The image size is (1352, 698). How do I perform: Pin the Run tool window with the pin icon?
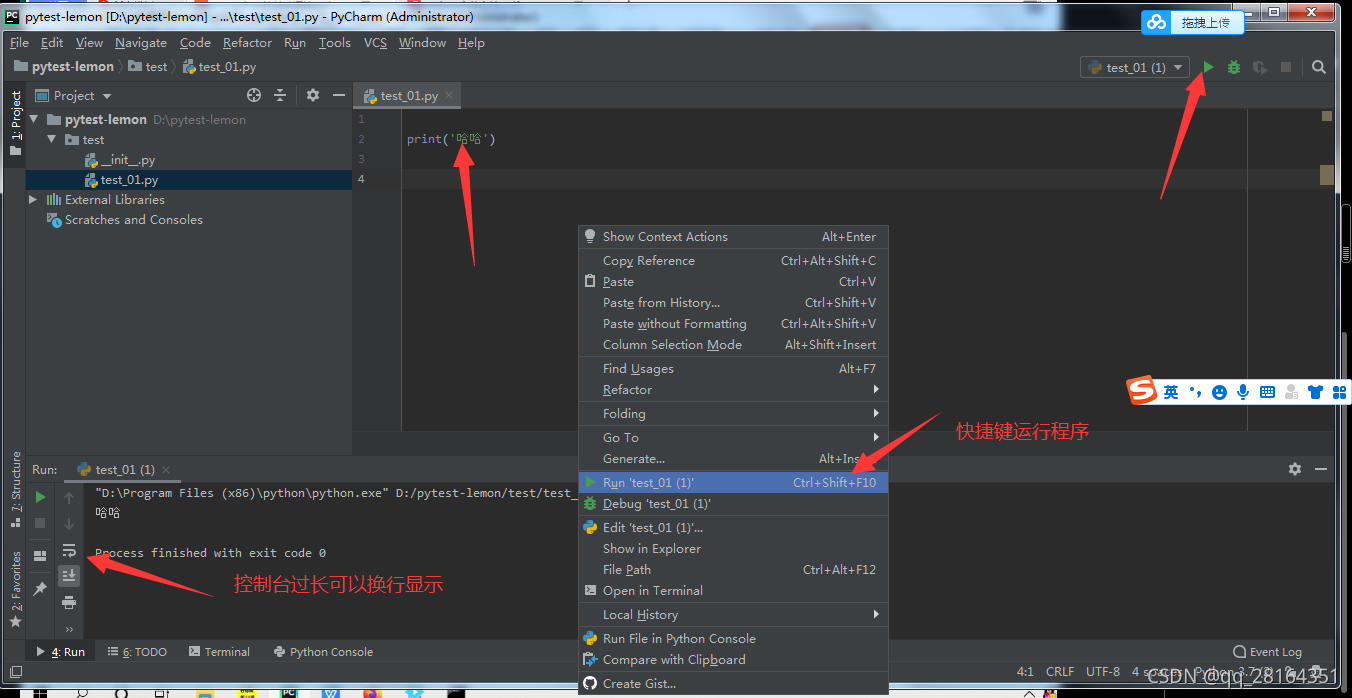click(x=40, y=588)
